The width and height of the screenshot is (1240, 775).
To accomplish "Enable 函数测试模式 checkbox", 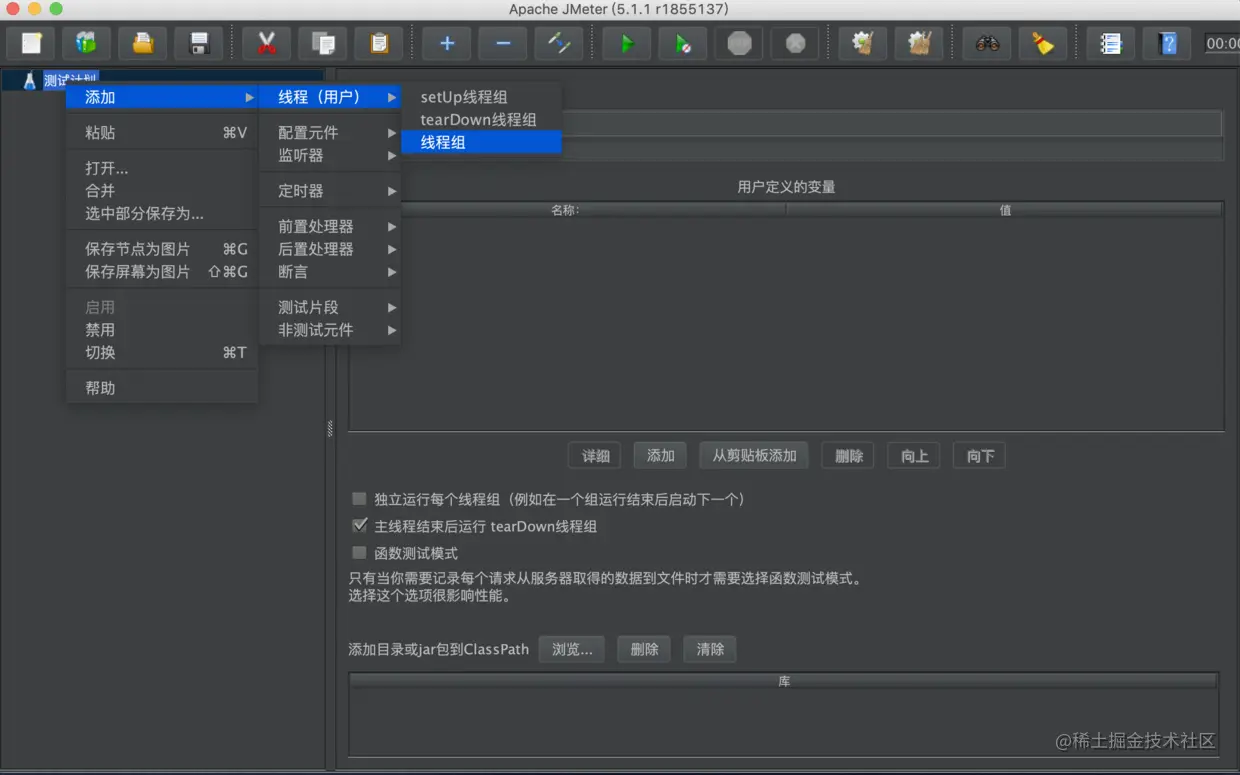I will [x=359, y=552].
